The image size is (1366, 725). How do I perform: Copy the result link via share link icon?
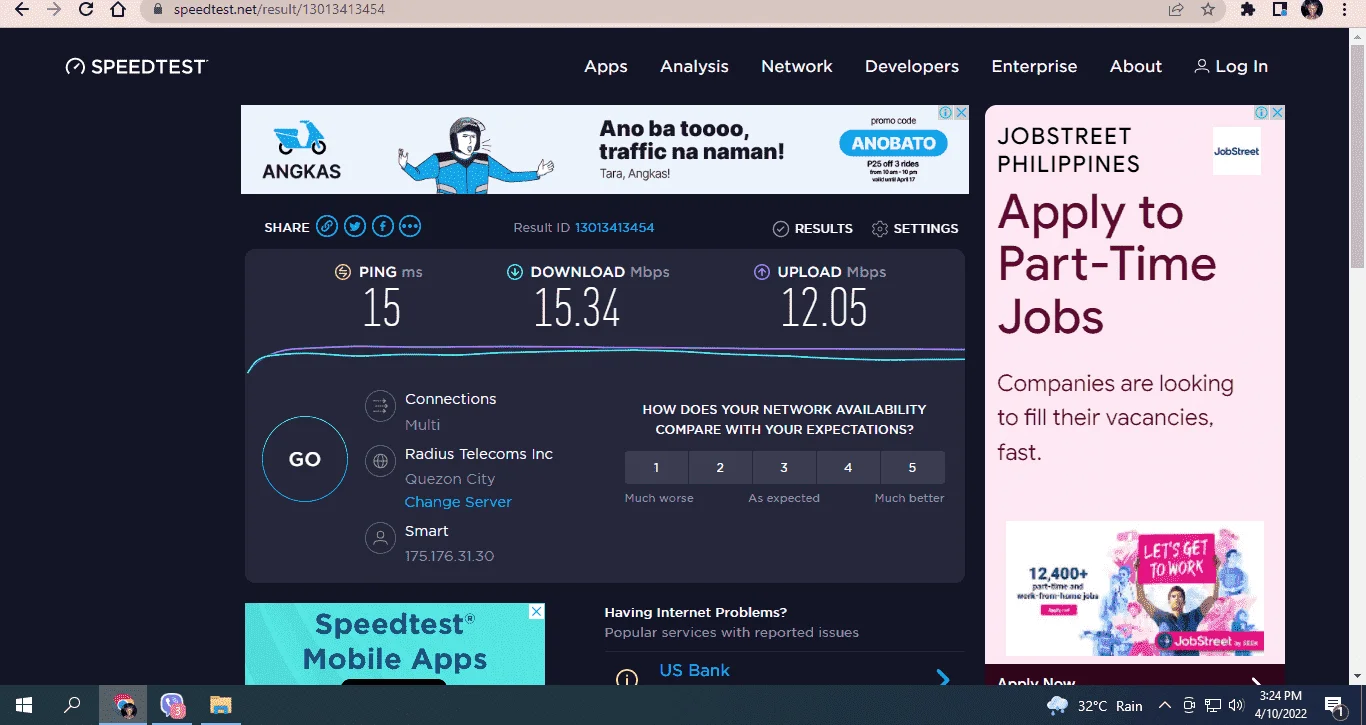pyautogui.click(x=327, y=227)
